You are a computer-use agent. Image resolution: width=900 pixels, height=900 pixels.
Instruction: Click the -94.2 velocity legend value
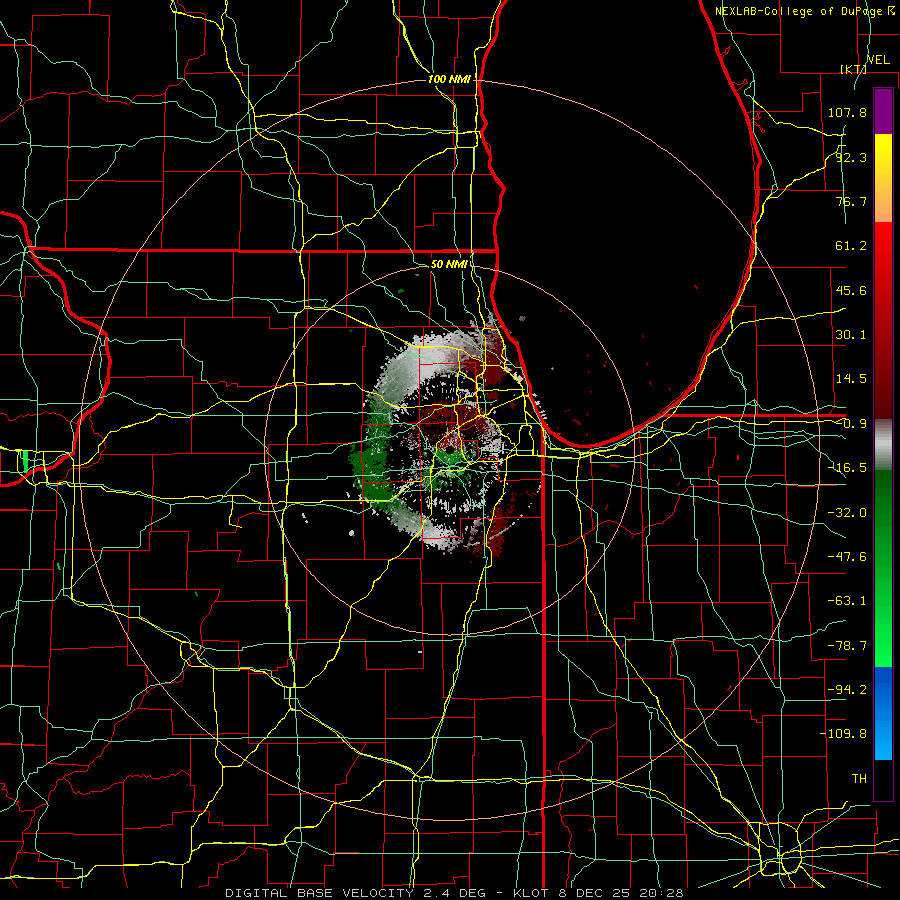[847, 690]
